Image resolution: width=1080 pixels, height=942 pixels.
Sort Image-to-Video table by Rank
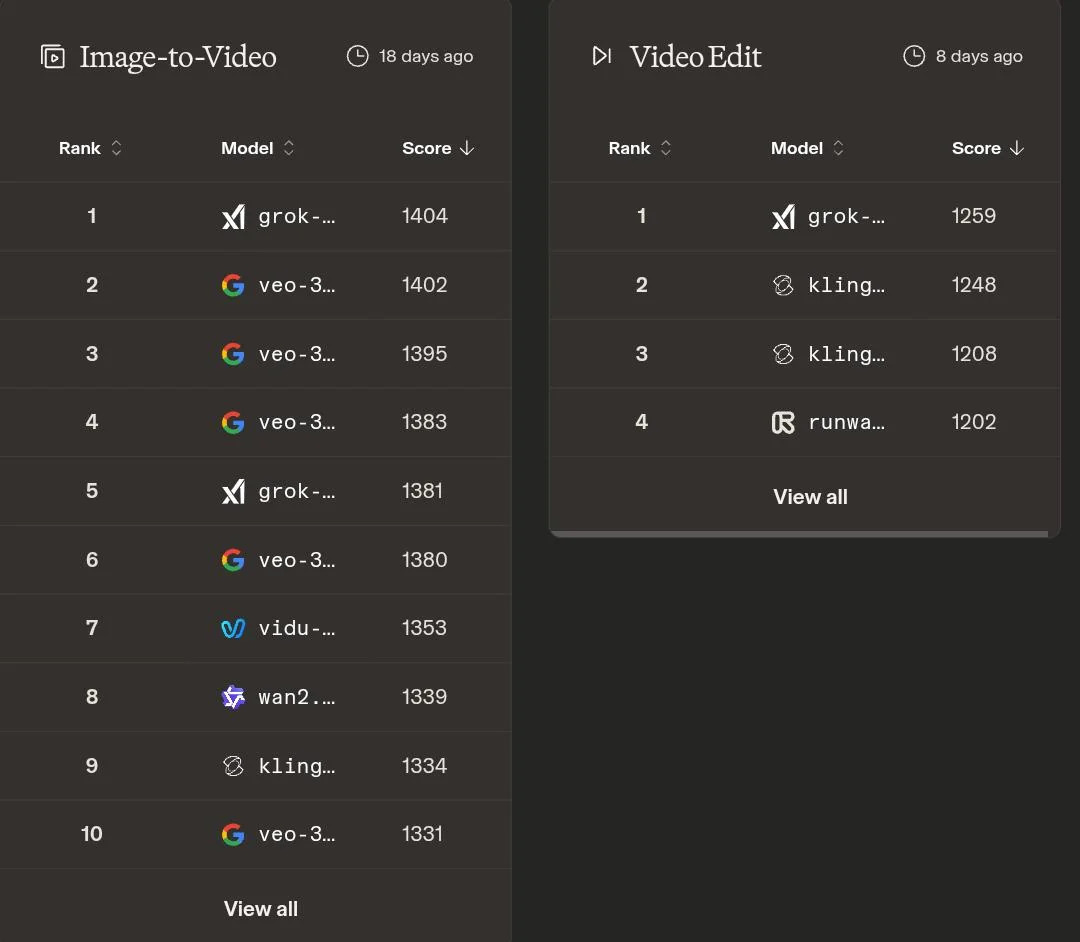[x=90, y=148]
